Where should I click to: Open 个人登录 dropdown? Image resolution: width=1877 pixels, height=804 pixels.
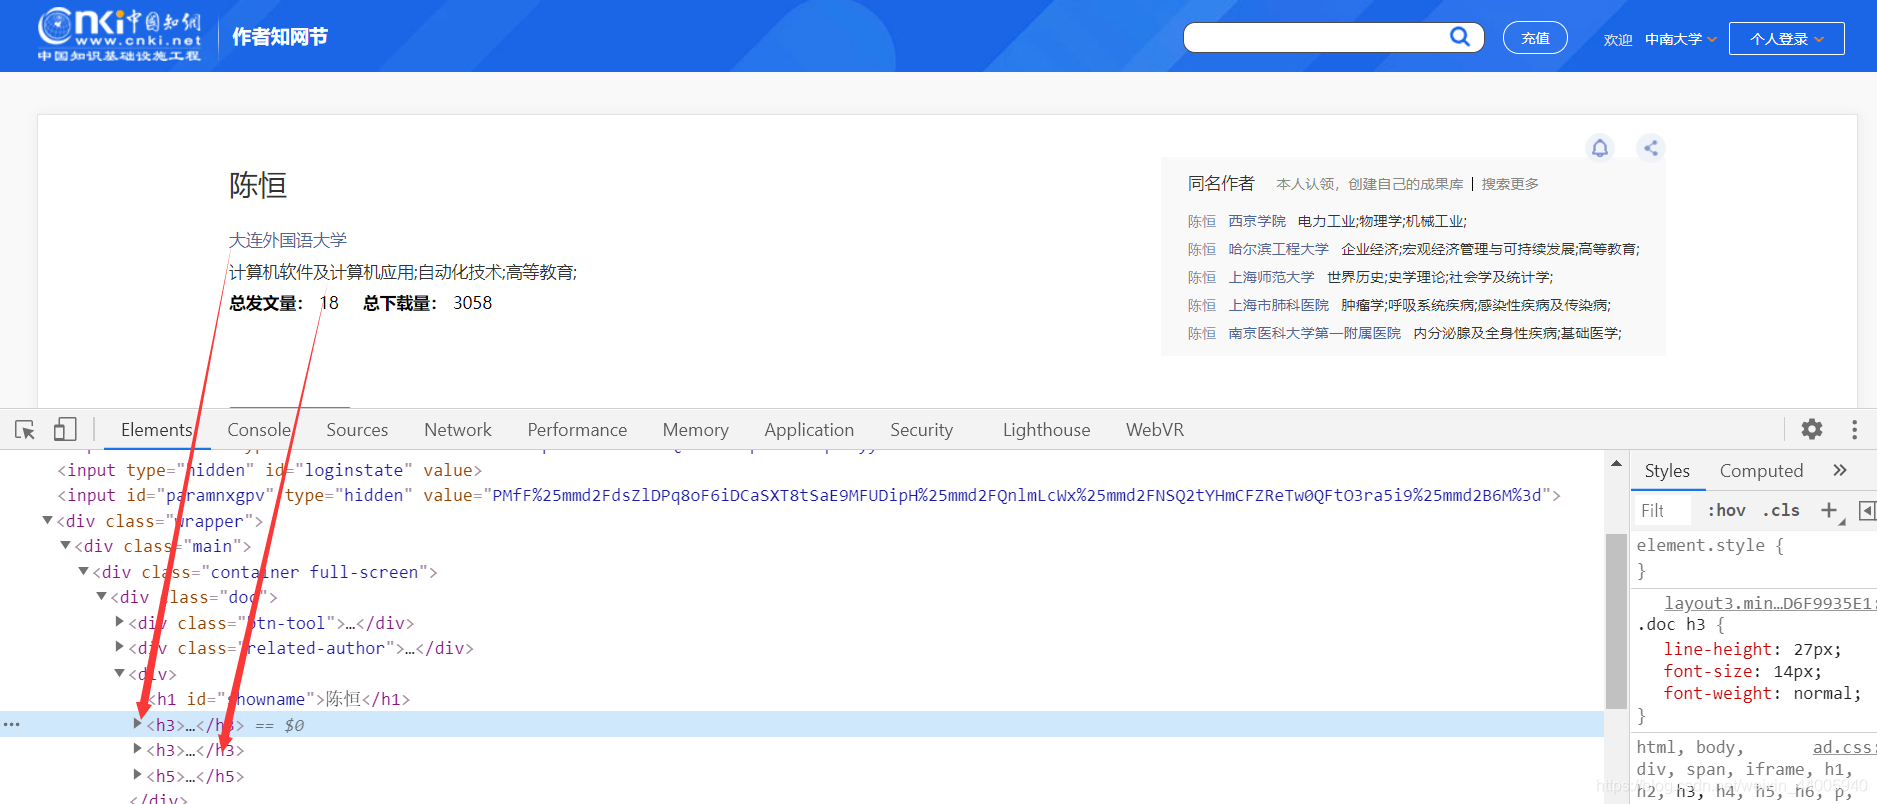click(x=1787, y=38)
